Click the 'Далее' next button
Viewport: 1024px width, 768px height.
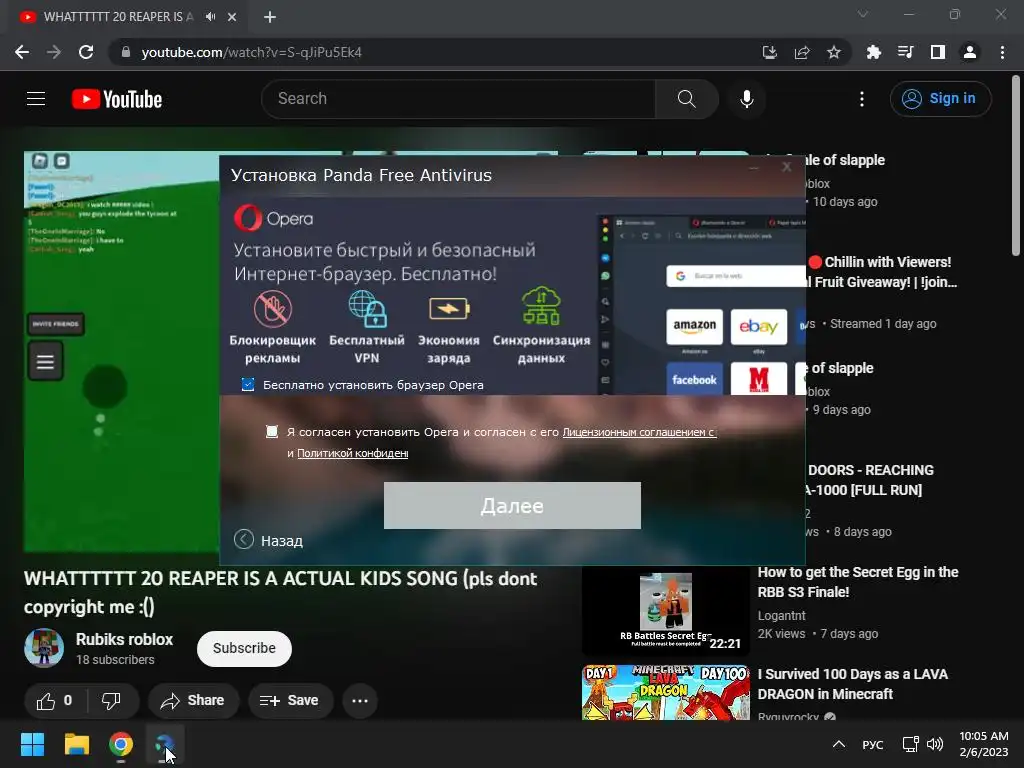click(512, 505)
